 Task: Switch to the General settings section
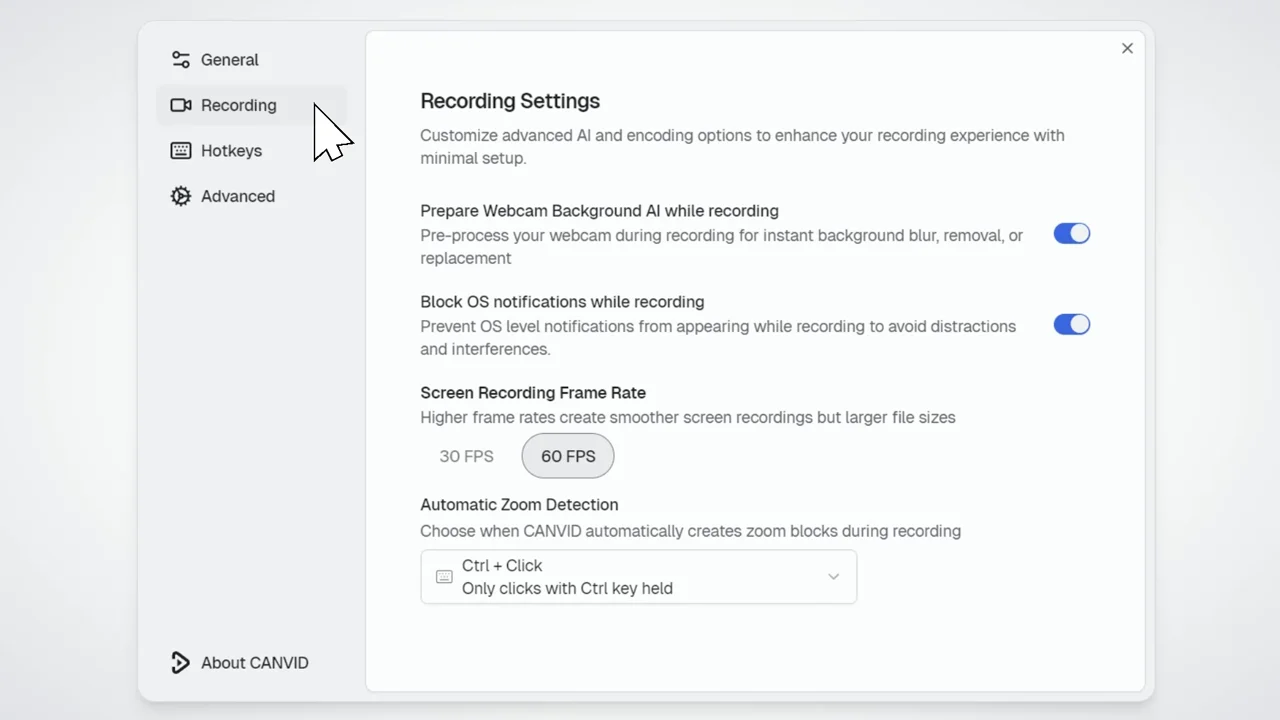(x=229, y=60)
